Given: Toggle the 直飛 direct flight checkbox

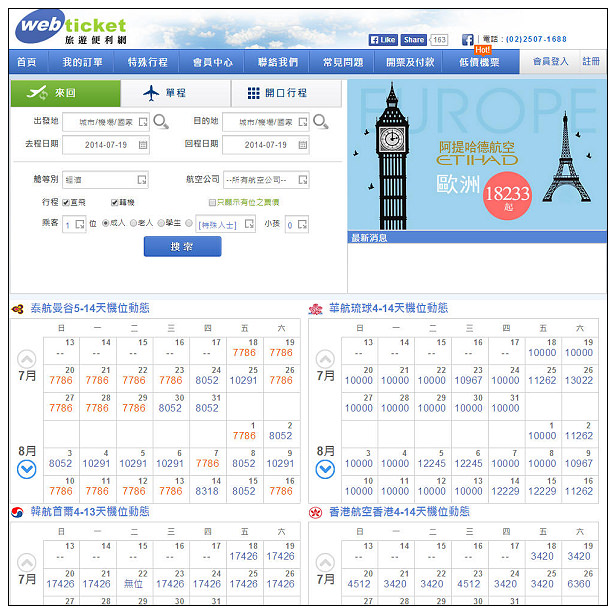Looking at the screenshot, I should pyautogui.click(x=66, y=203).
